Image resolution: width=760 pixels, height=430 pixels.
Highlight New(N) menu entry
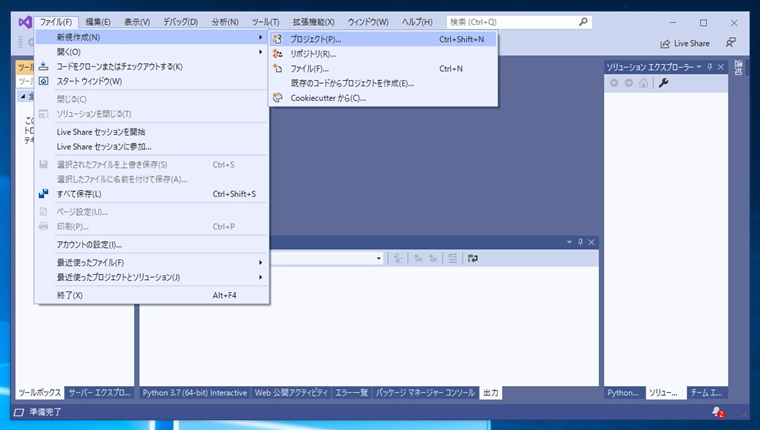[x=151, y=37]
